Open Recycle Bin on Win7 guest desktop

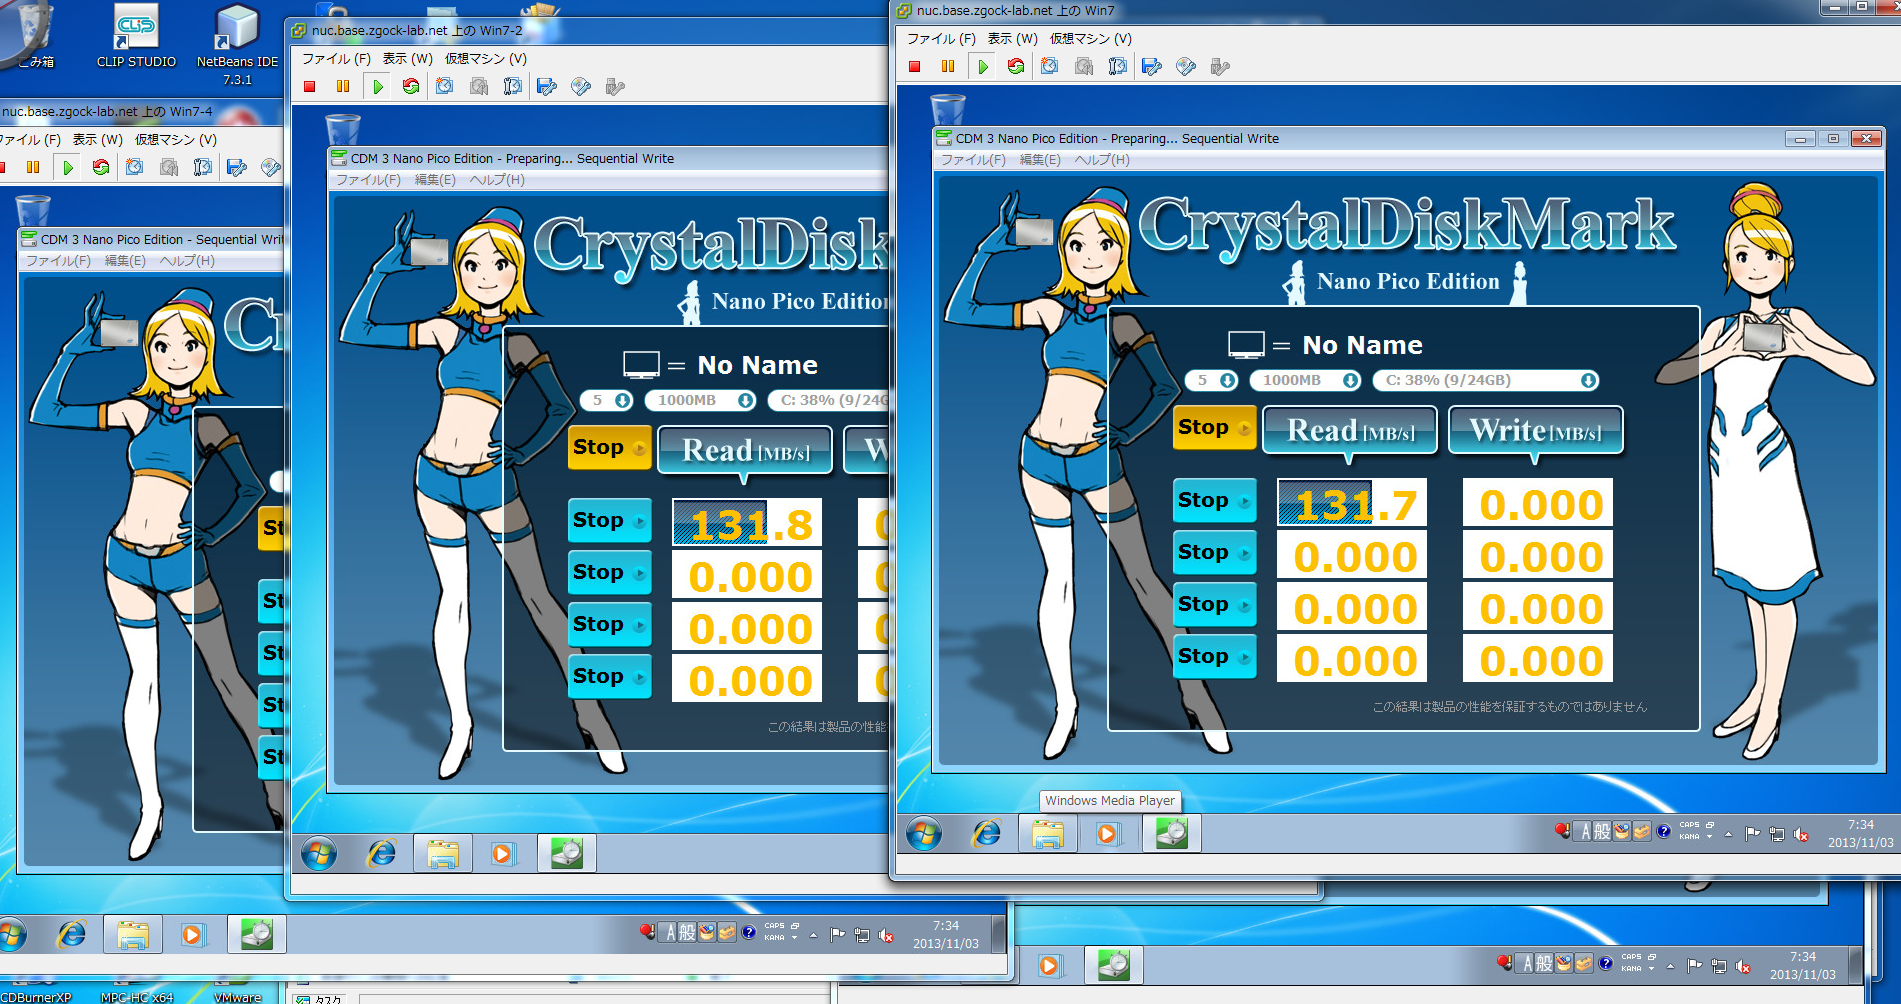[947, 110]
